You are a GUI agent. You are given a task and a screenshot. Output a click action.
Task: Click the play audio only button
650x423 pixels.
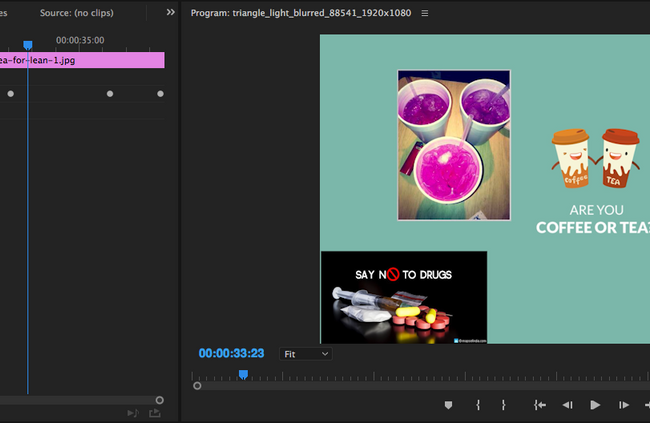point(133,413)
